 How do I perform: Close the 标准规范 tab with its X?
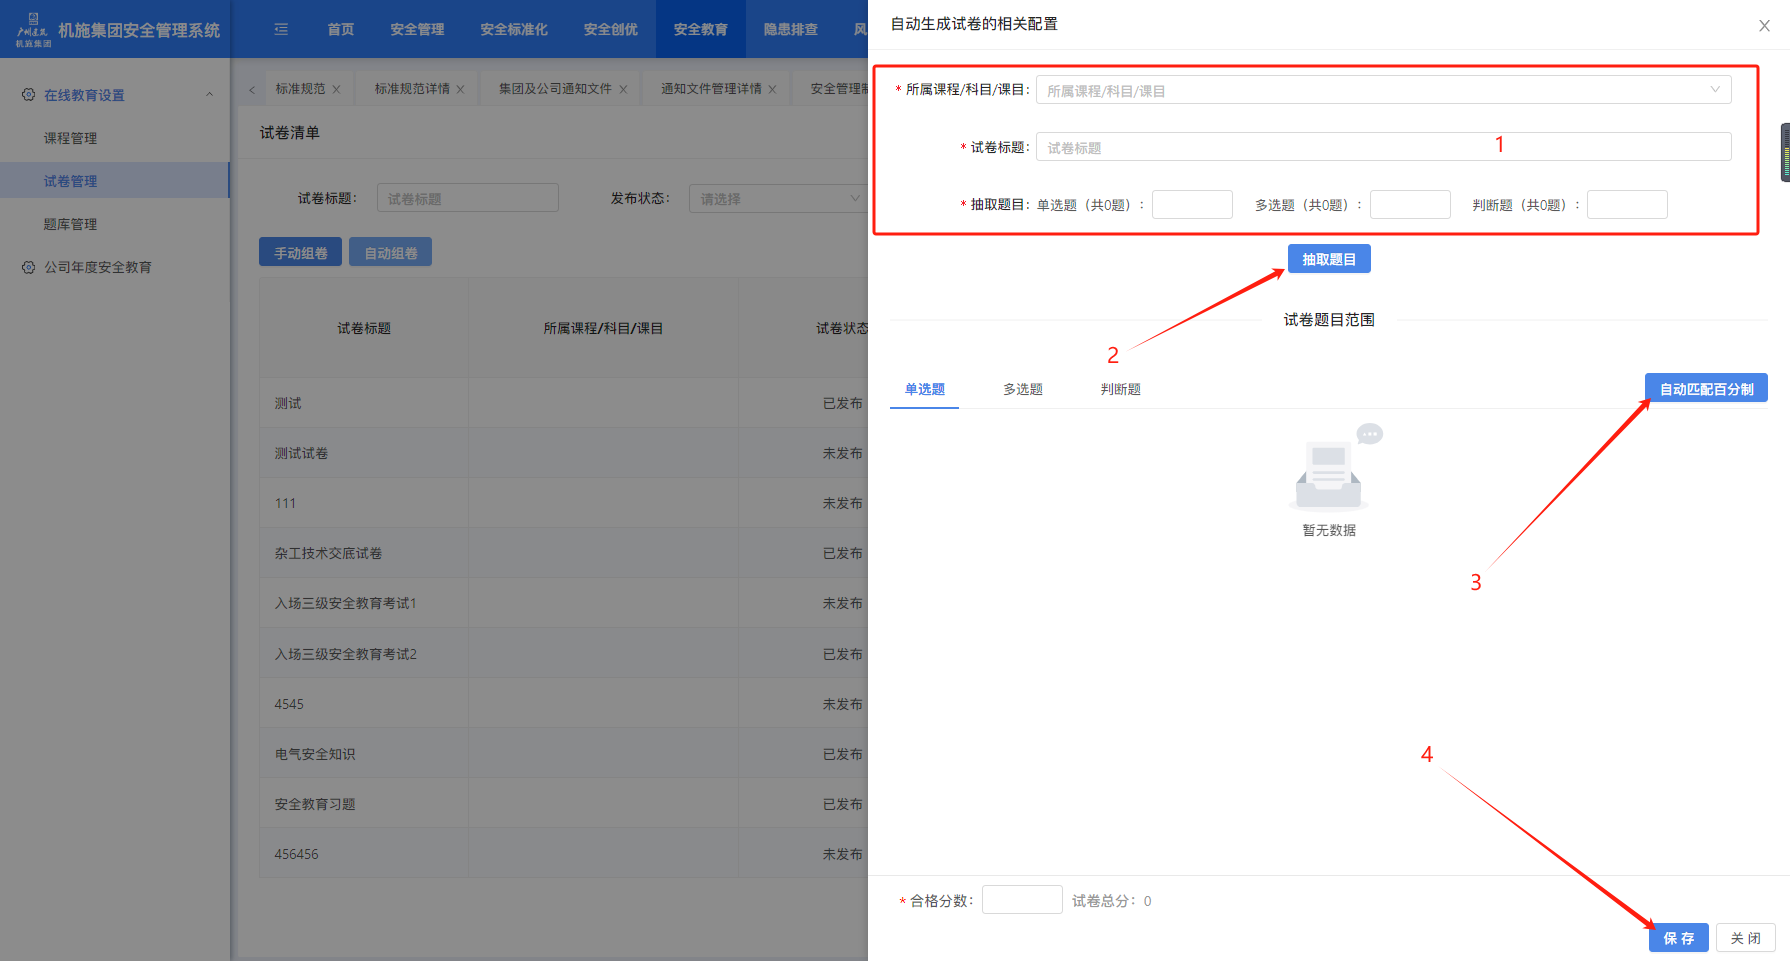tap(337, 89)
